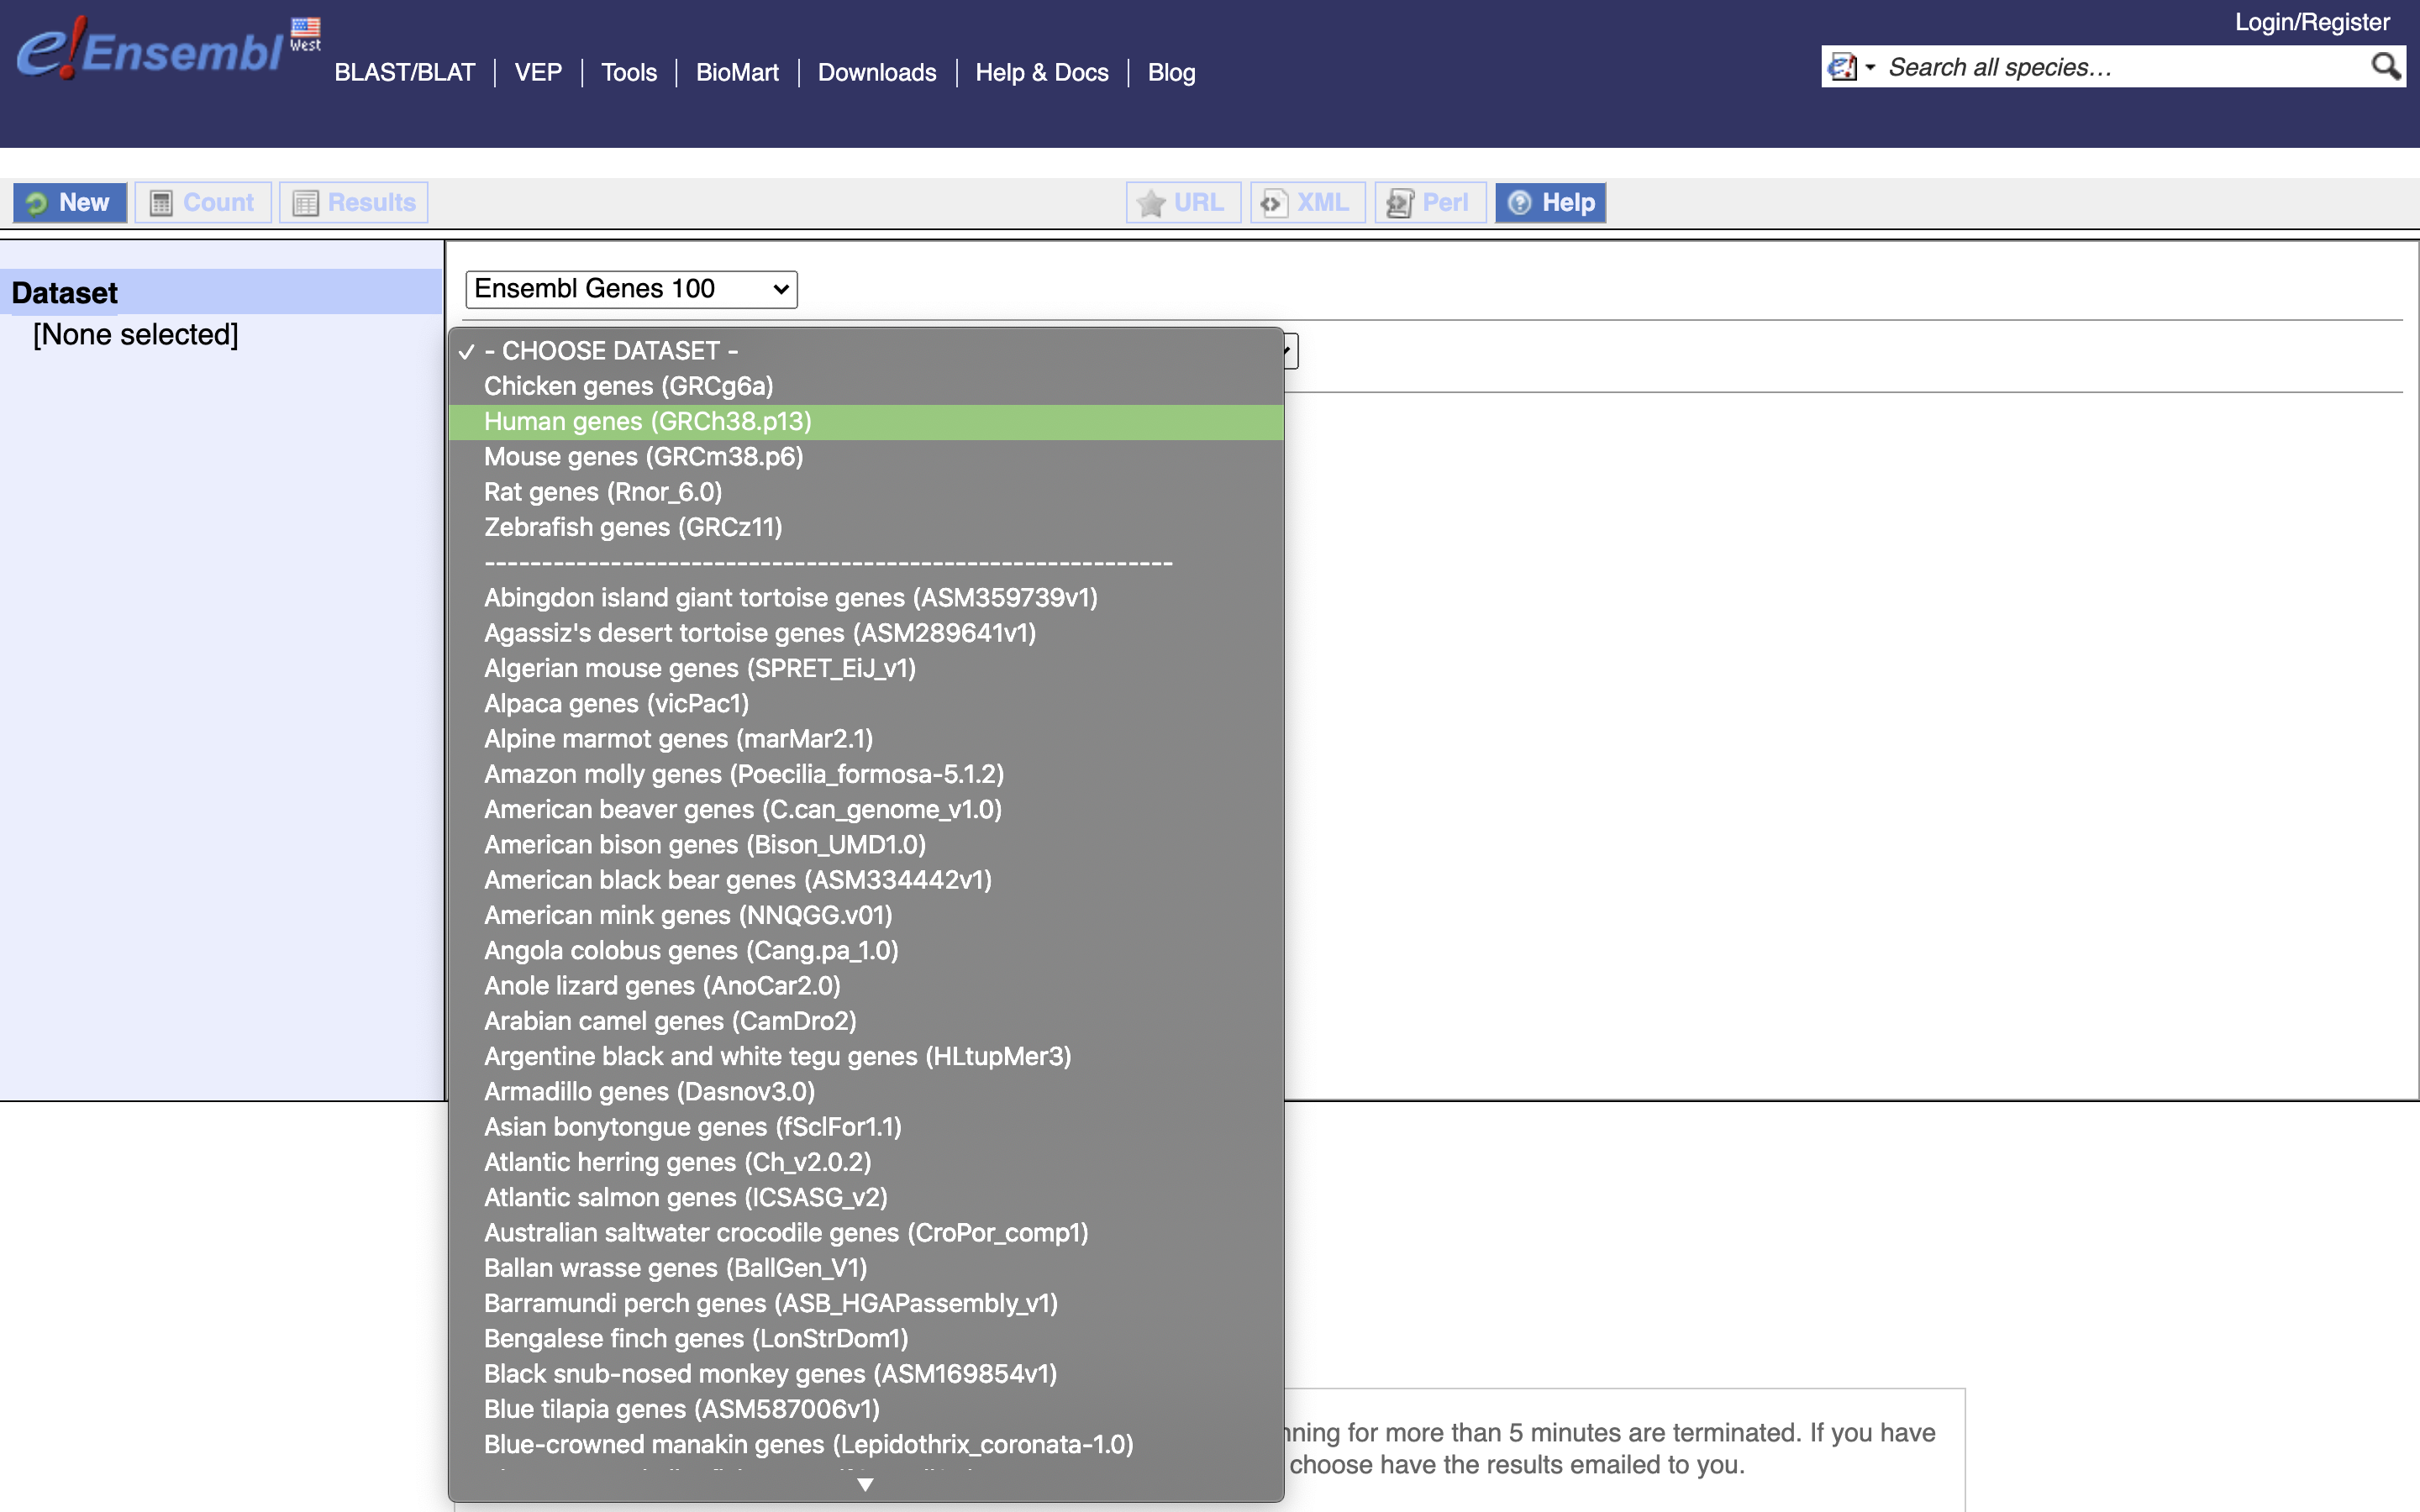Viewport: 2420px width, 1512px height.
Task: Select Armadillo genes (Dasnov3.0)
Action: [866, 1092]
